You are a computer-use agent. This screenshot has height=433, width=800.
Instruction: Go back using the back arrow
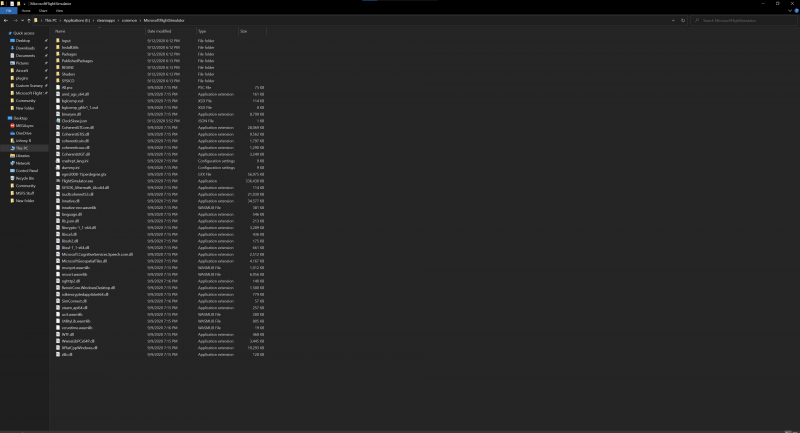tap(6, 20)
